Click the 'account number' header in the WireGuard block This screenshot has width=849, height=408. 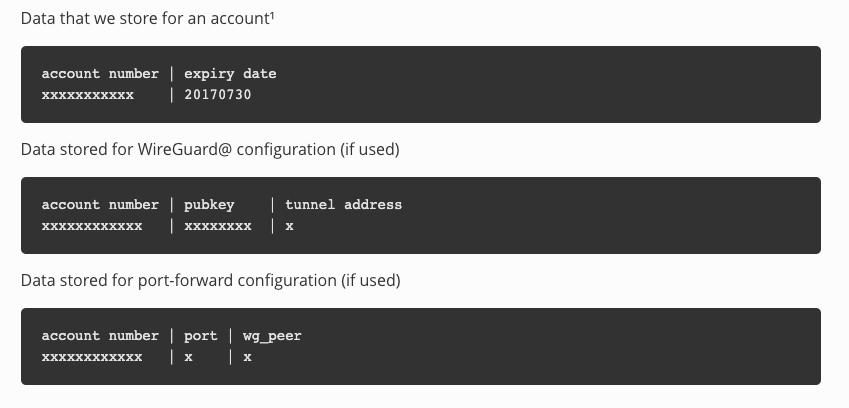100,205
